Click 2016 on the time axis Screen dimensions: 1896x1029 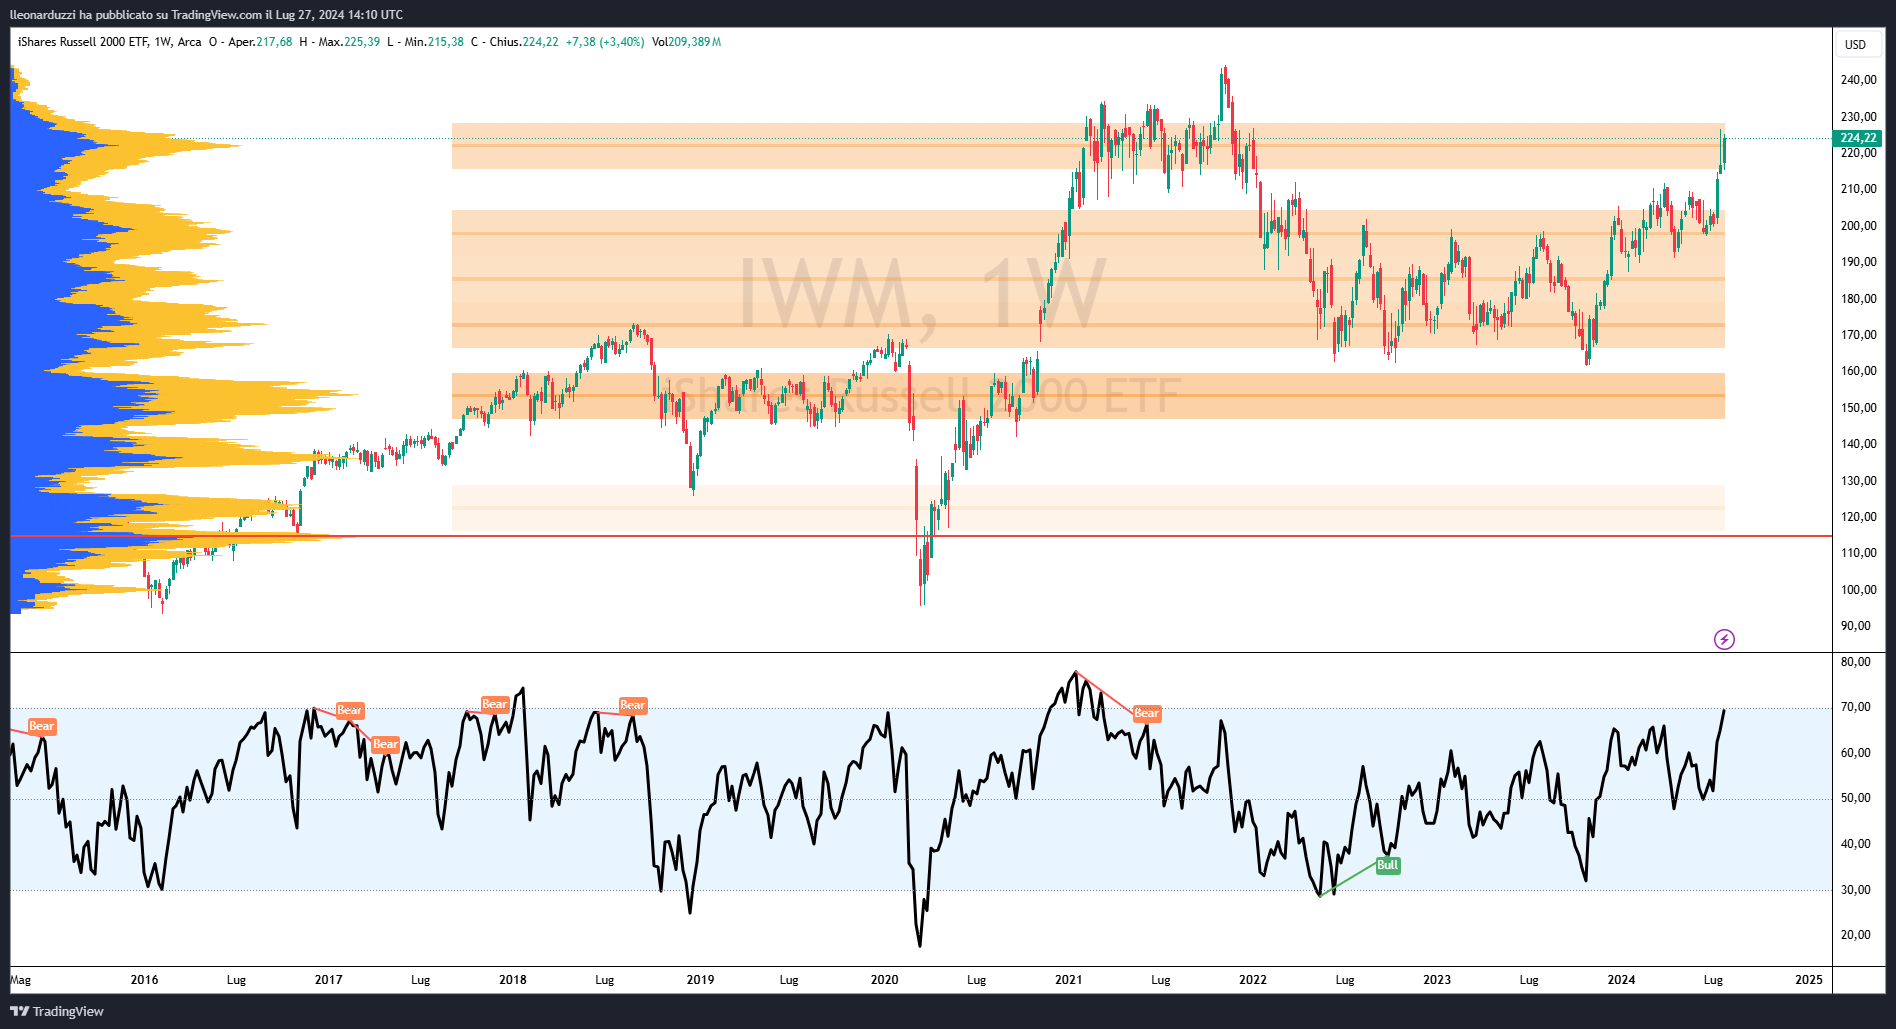[x=144, y=980]
